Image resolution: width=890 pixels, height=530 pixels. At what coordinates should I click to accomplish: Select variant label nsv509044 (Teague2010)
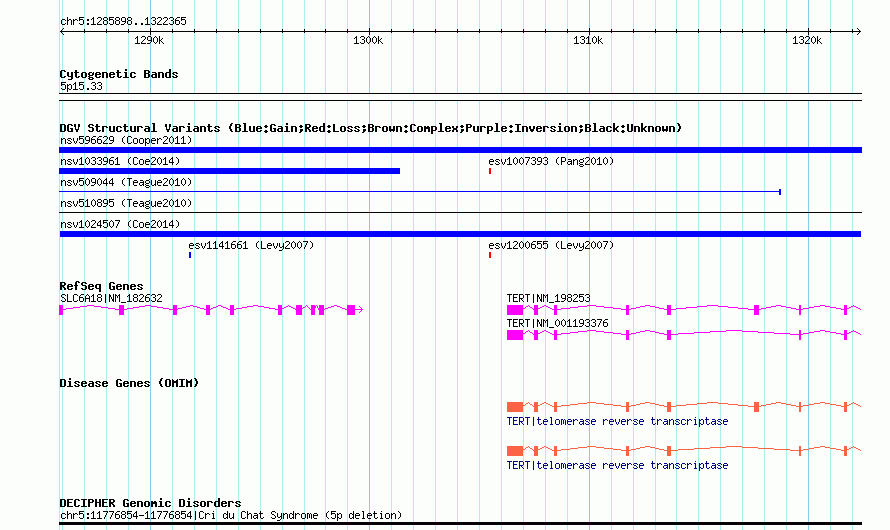pyautogui.click(x=126, y=182)
